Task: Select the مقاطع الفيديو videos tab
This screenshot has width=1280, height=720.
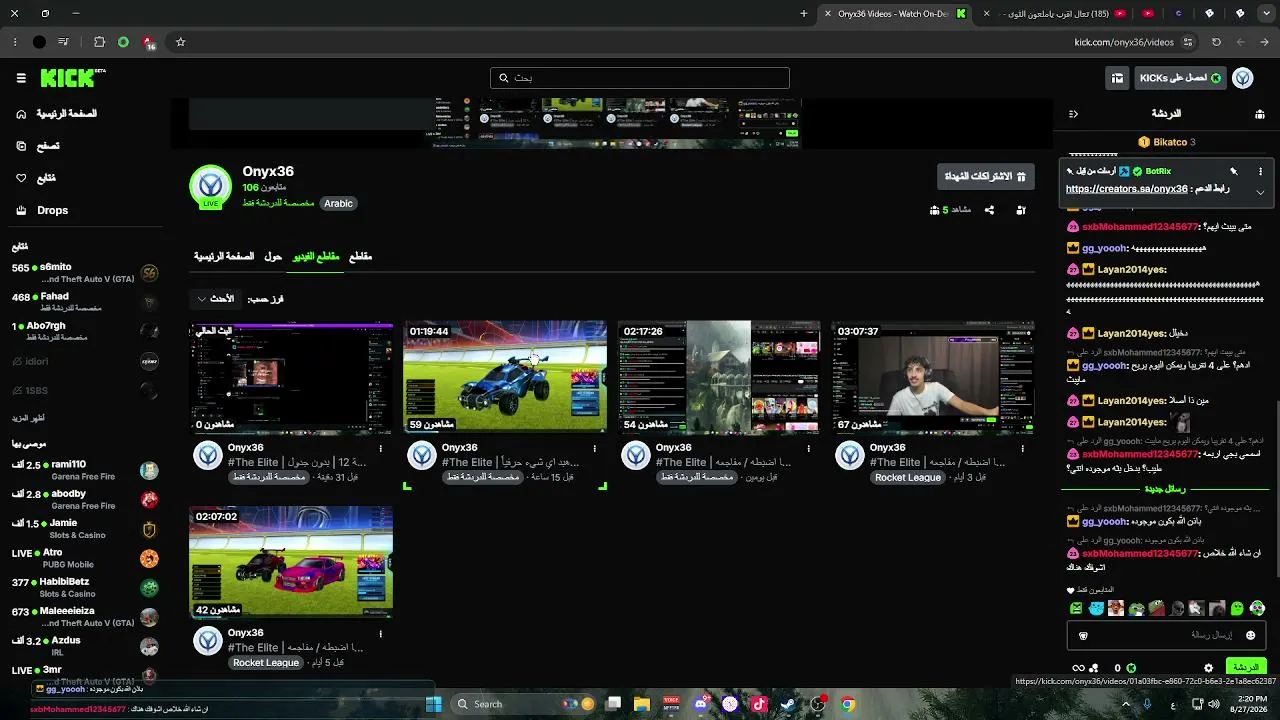Action: [x=316, y=257]
